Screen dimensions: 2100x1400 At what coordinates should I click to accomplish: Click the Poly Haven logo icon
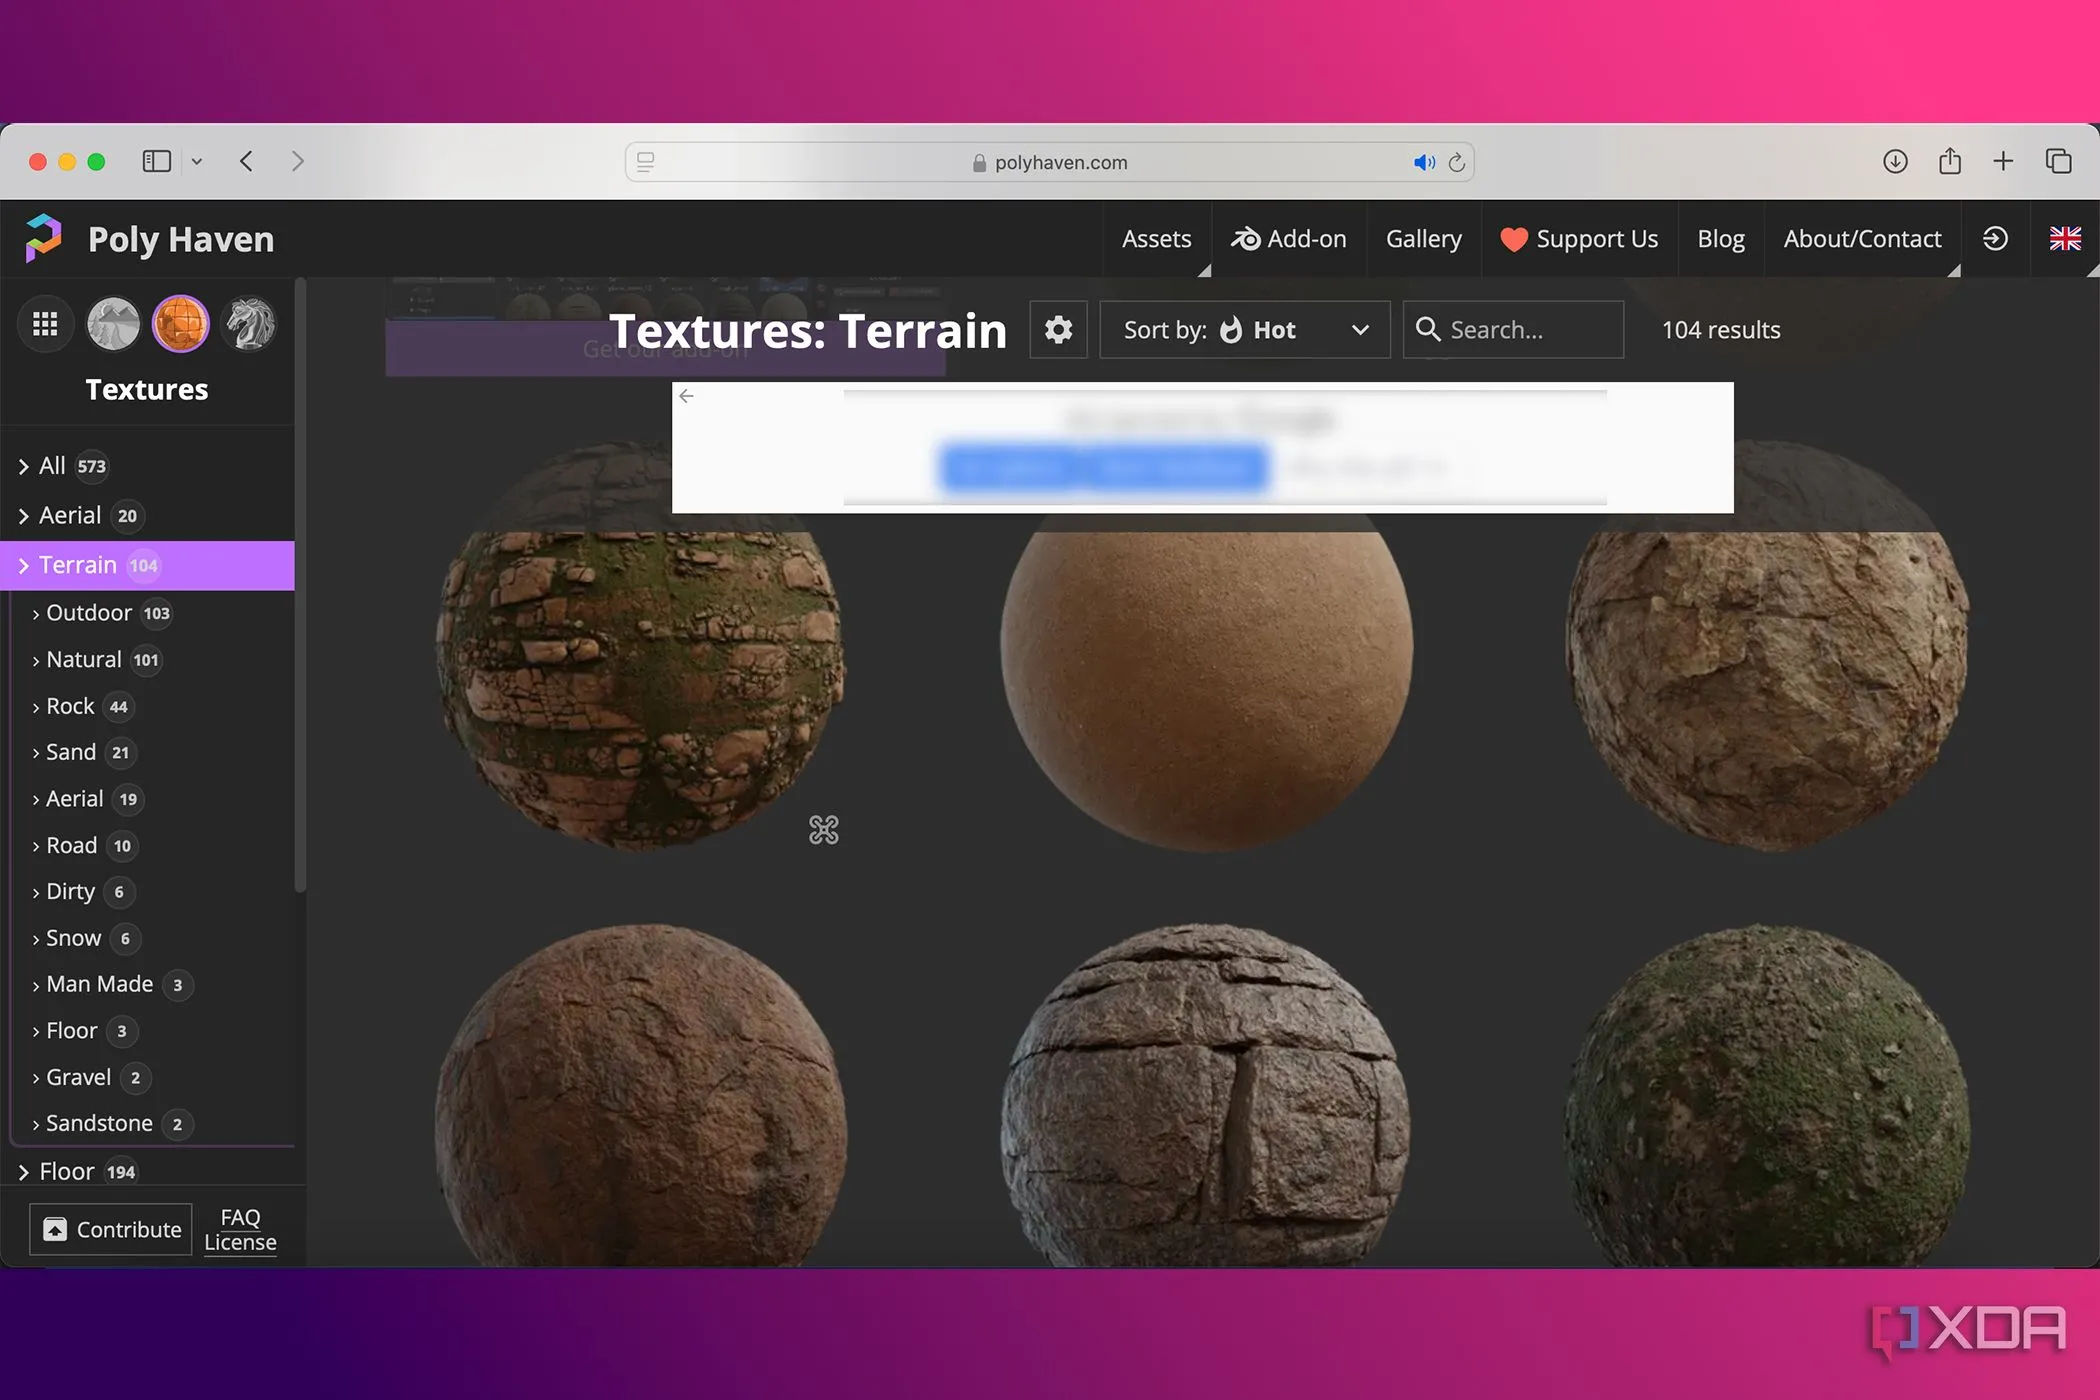tap(43, 238)
